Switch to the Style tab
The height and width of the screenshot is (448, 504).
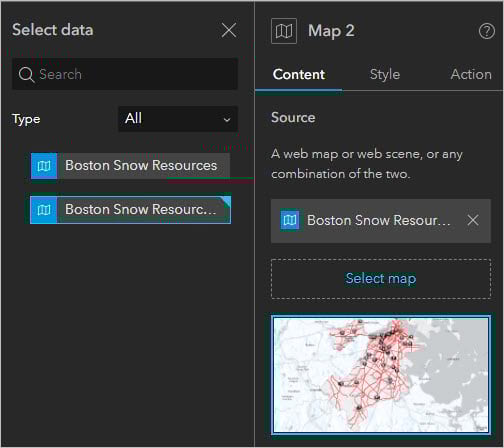click(x=385, y=75)
